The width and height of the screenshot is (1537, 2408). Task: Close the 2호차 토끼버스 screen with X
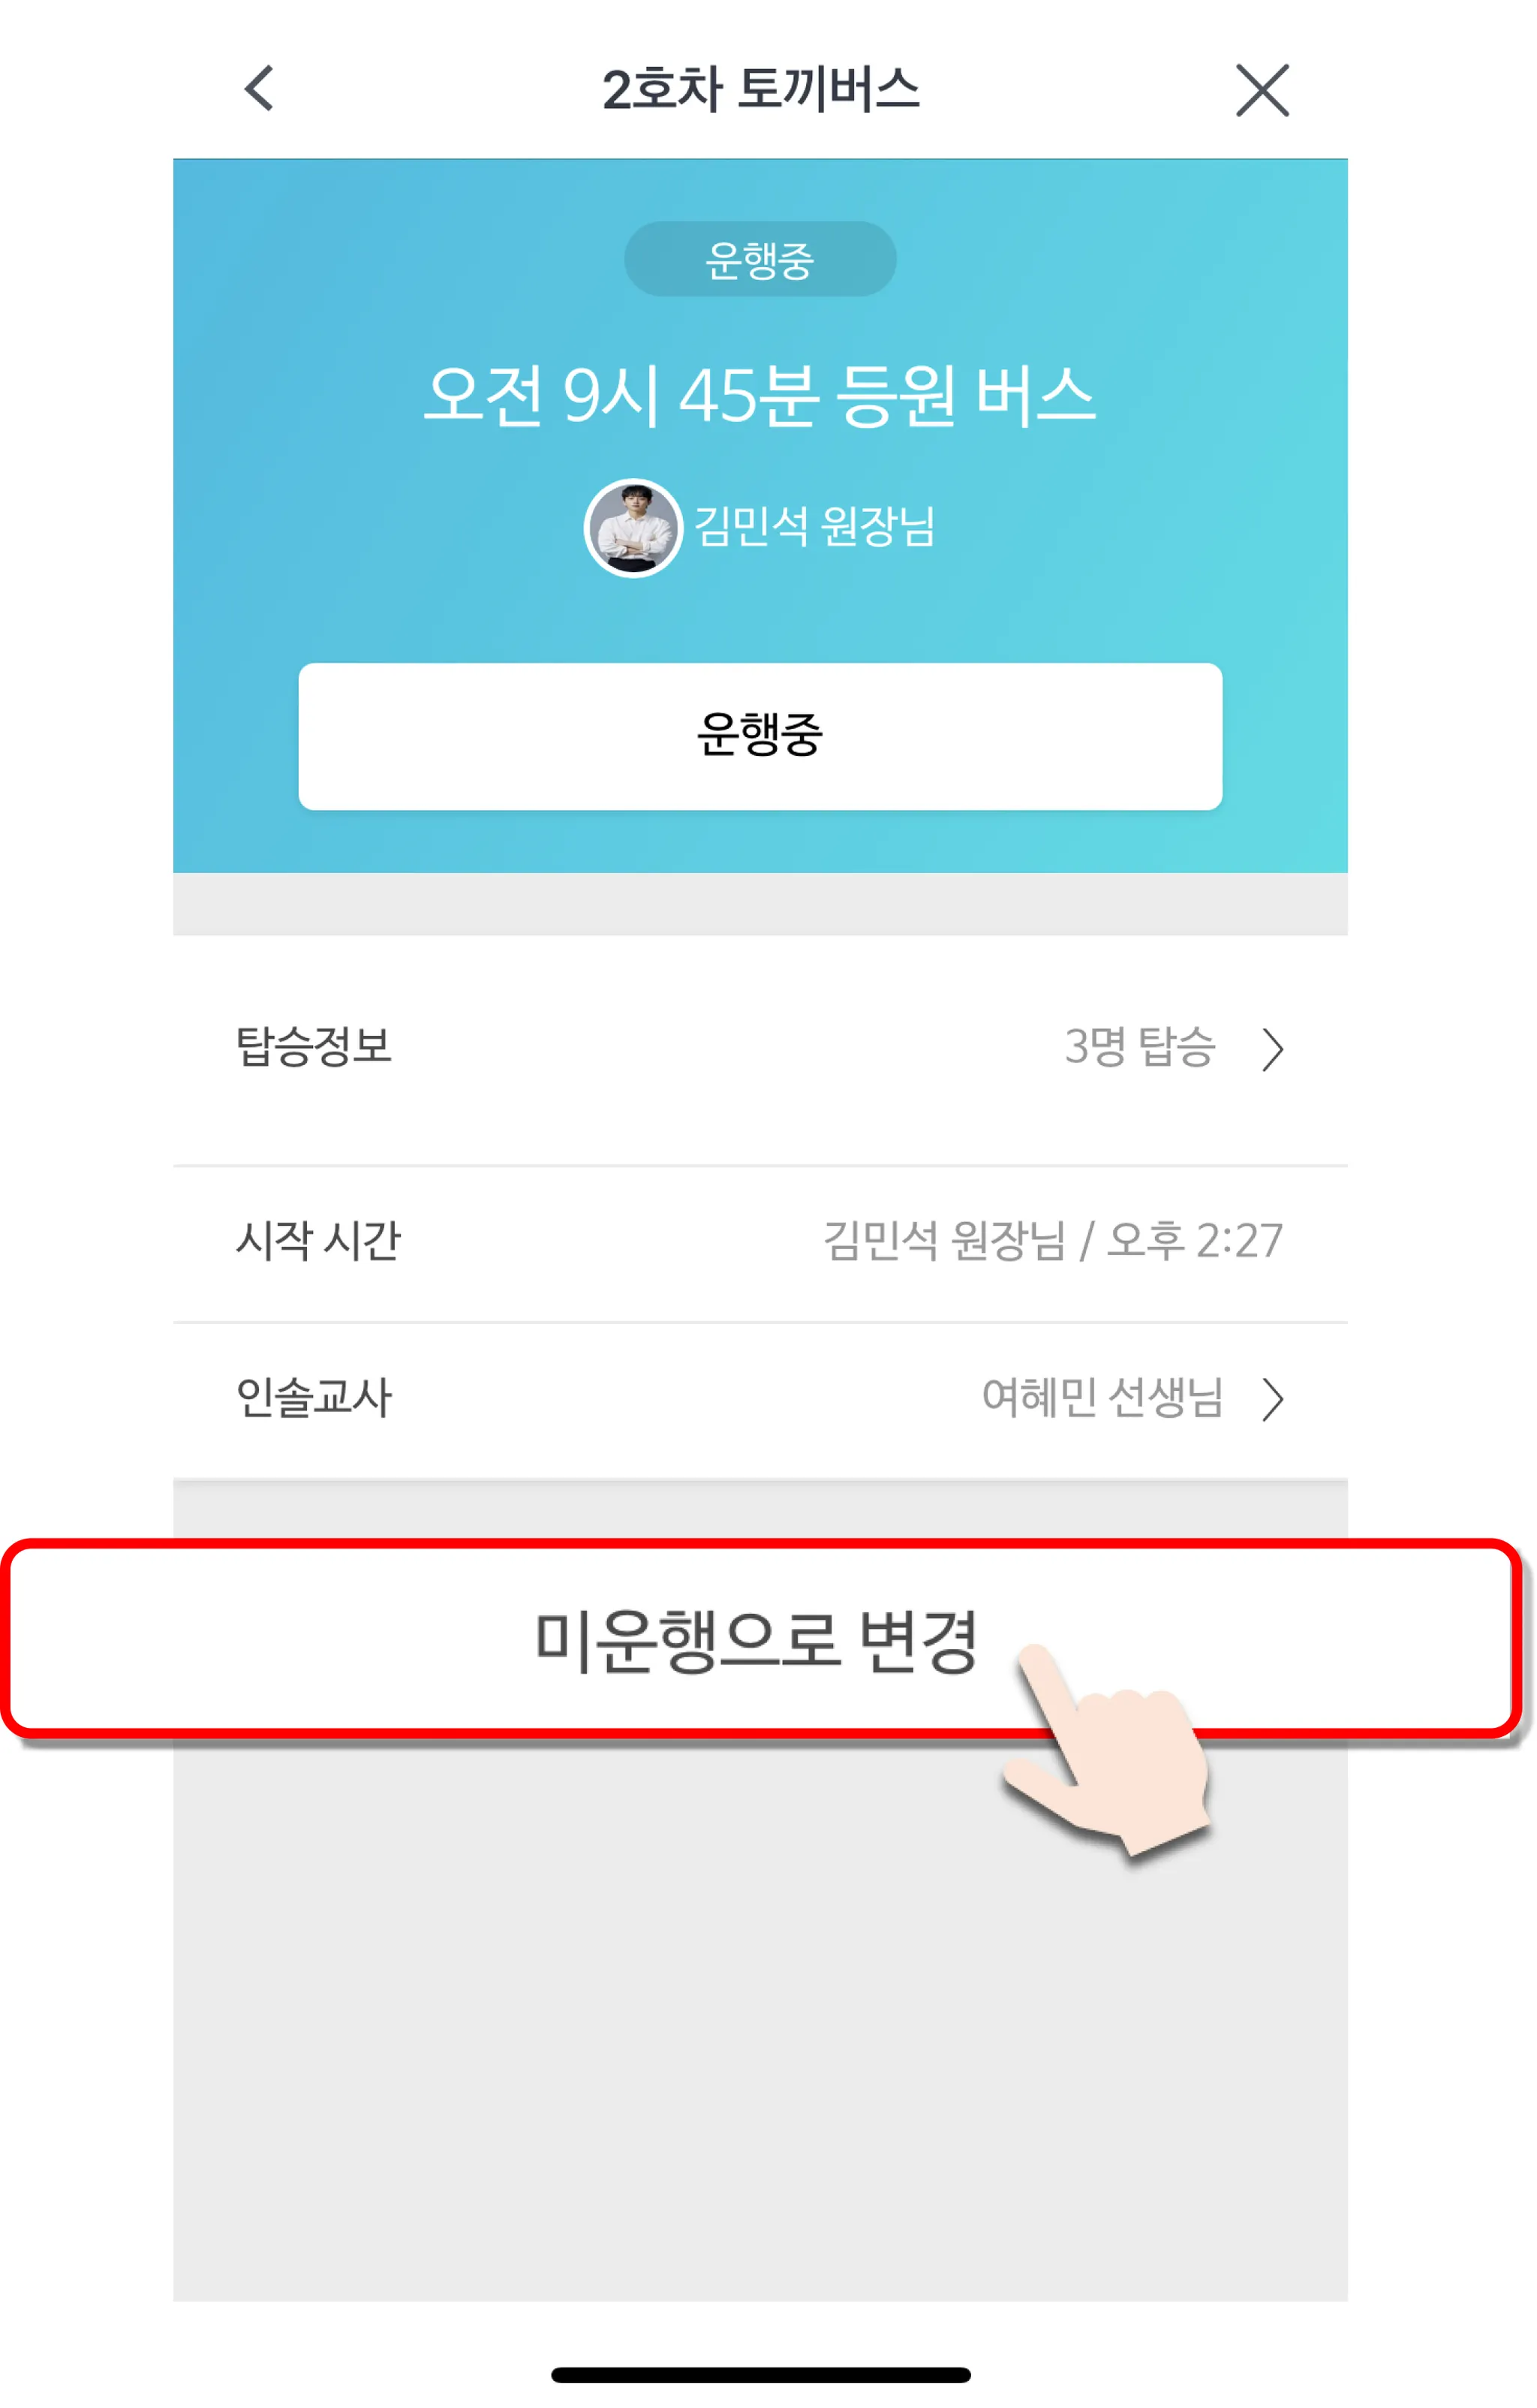(x=1262, y=90)
